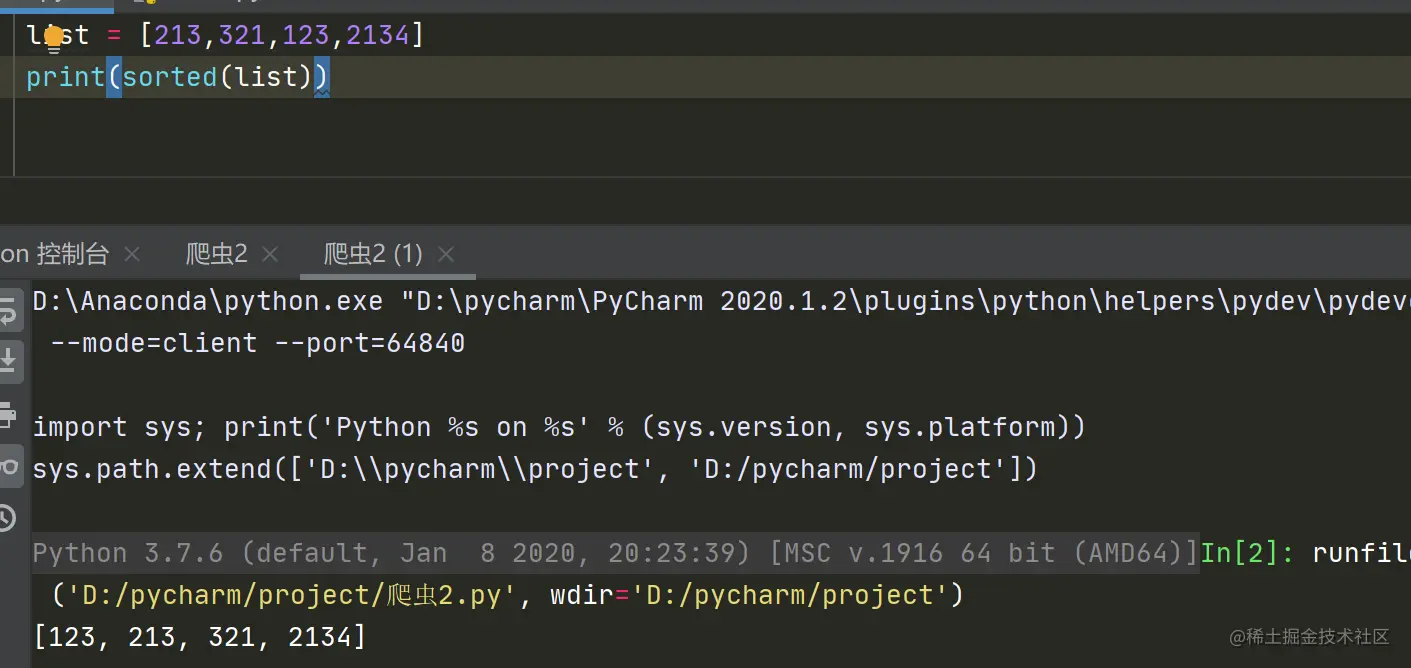Toggle soft-wrap in the console toolbar
Image resolution: width=1411 pixels, height=668 pixels.
click(8, 311)
